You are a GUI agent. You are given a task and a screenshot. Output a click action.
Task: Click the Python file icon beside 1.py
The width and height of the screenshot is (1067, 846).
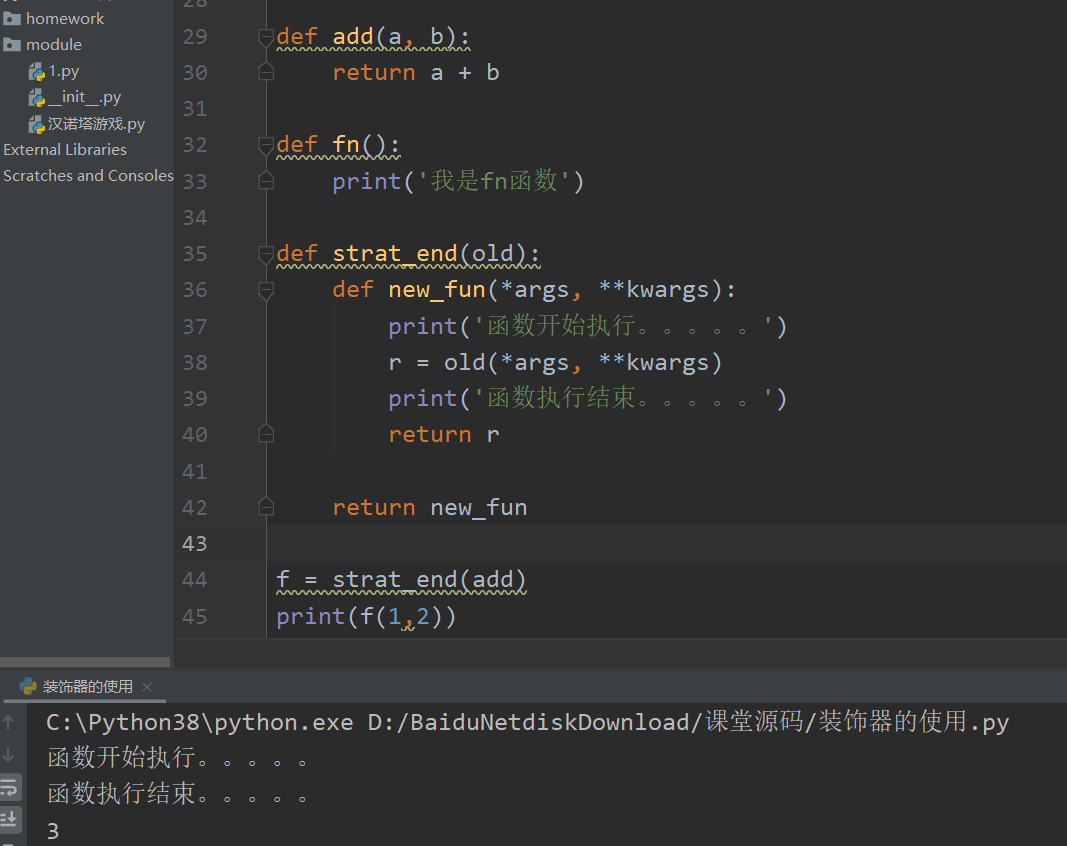click(x=37, y=71)
